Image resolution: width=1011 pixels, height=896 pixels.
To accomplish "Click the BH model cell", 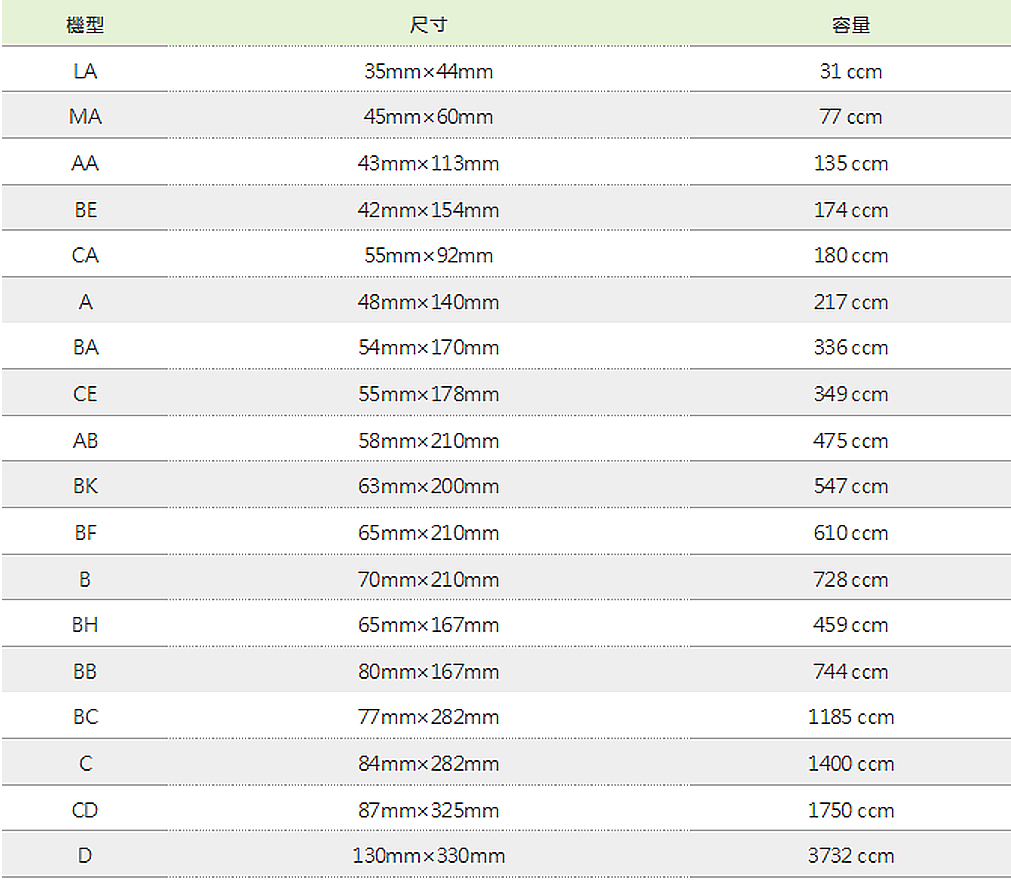I will coord(85,625).
